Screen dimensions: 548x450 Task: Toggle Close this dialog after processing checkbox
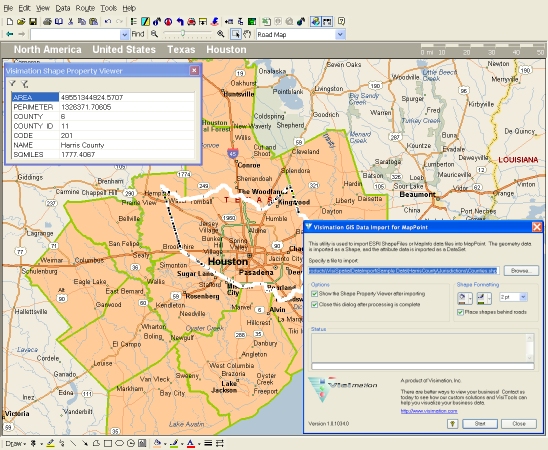tap(314, 305)
